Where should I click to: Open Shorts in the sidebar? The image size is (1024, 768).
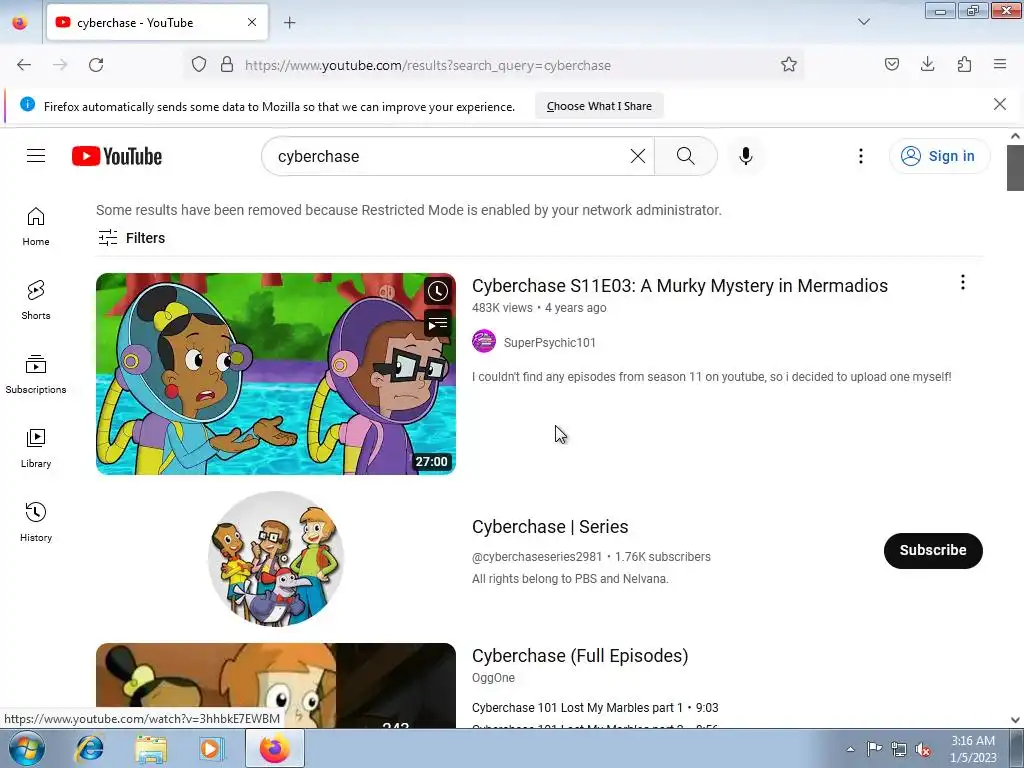[x=36, y=300]
